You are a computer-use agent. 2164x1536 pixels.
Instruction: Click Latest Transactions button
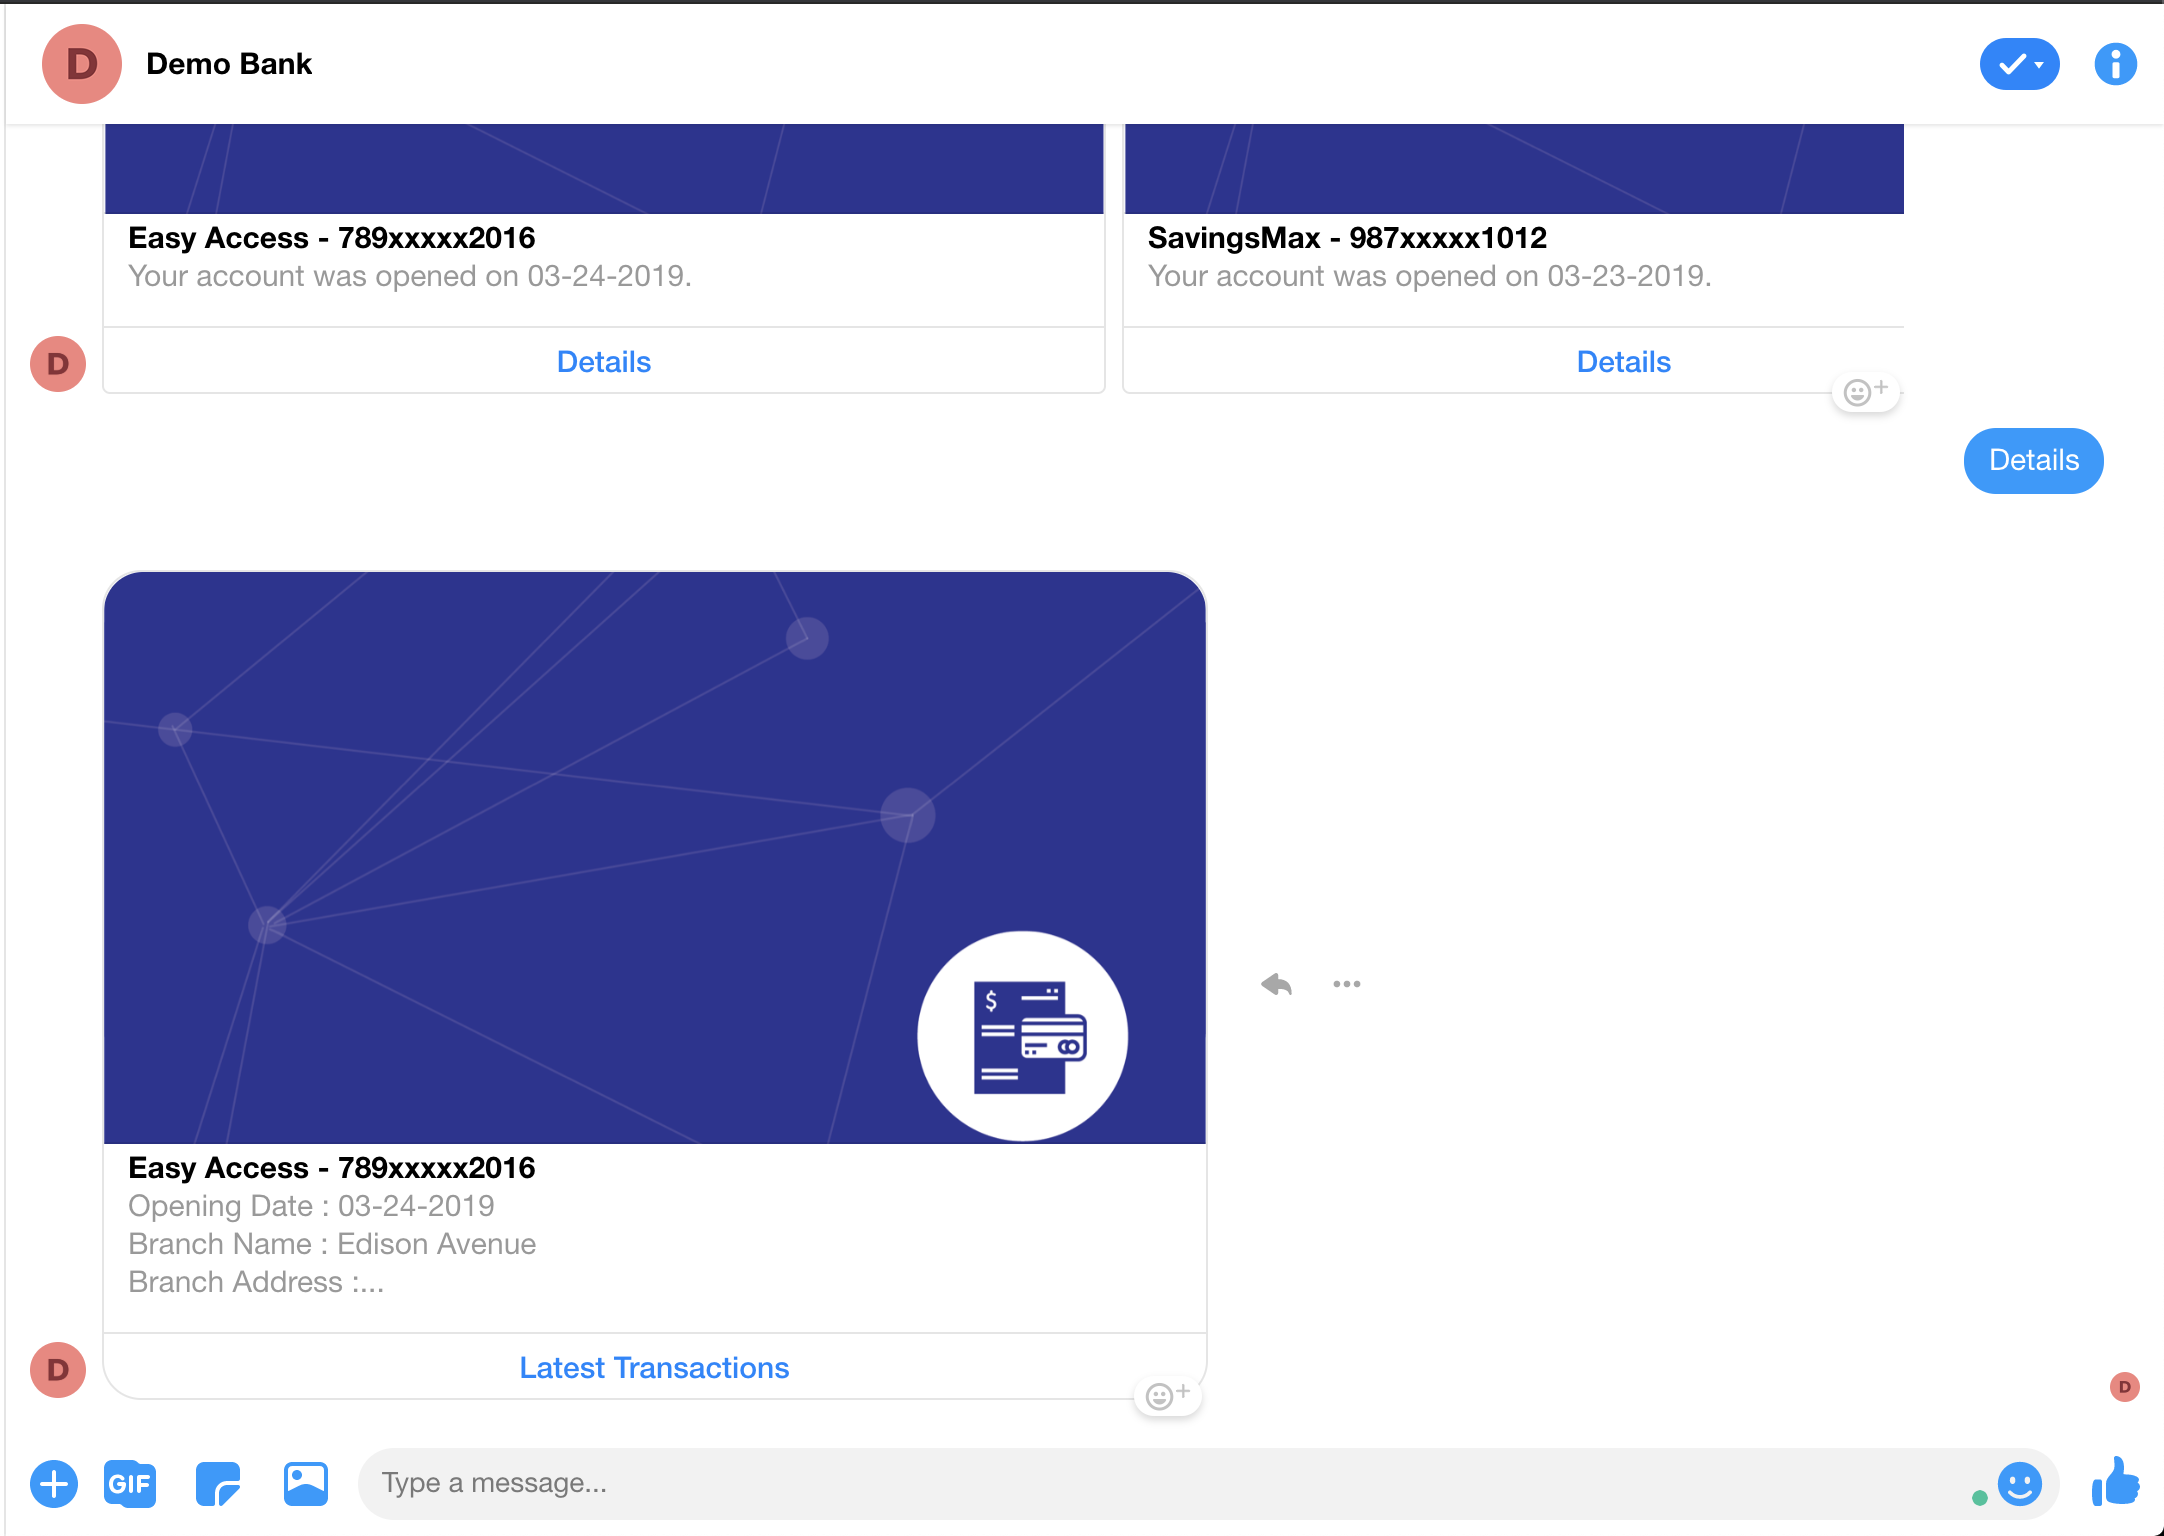[x=654, y=1368]
